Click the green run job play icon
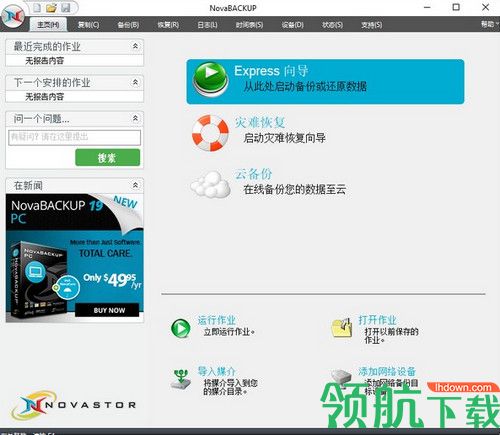Screen dimensions: 500x435 coord(181,328)
